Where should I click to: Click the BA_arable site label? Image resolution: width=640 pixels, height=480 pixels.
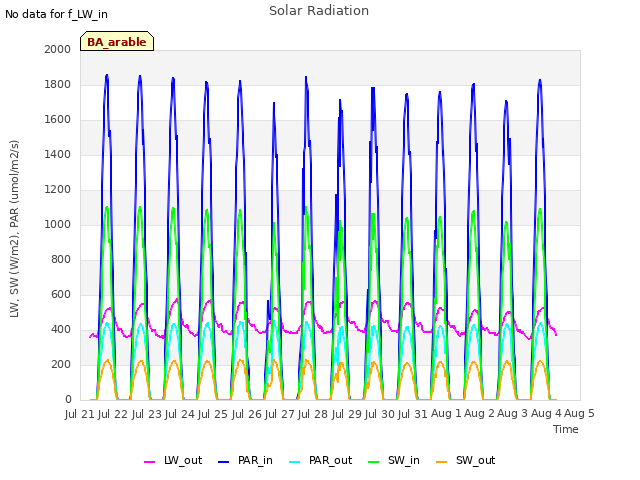[x=117, y=42]
